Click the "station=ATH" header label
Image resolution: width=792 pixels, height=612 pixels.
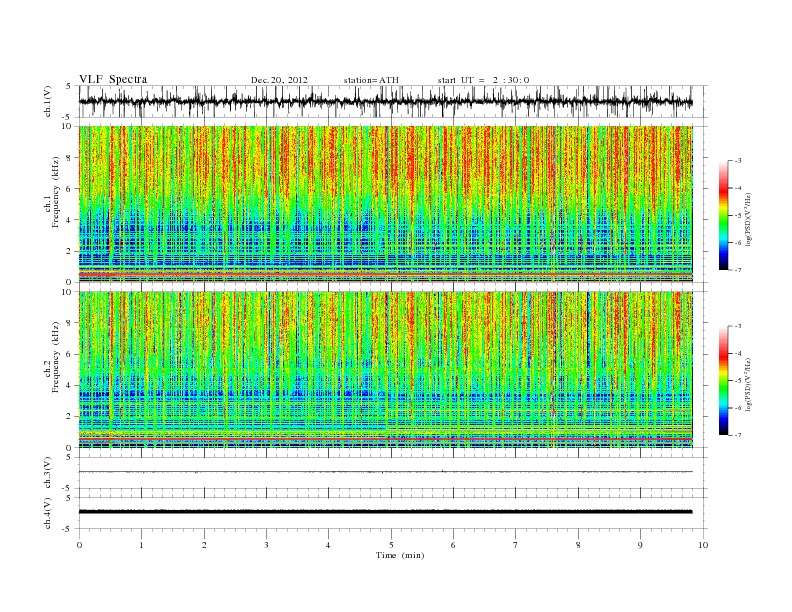point(371,80)
